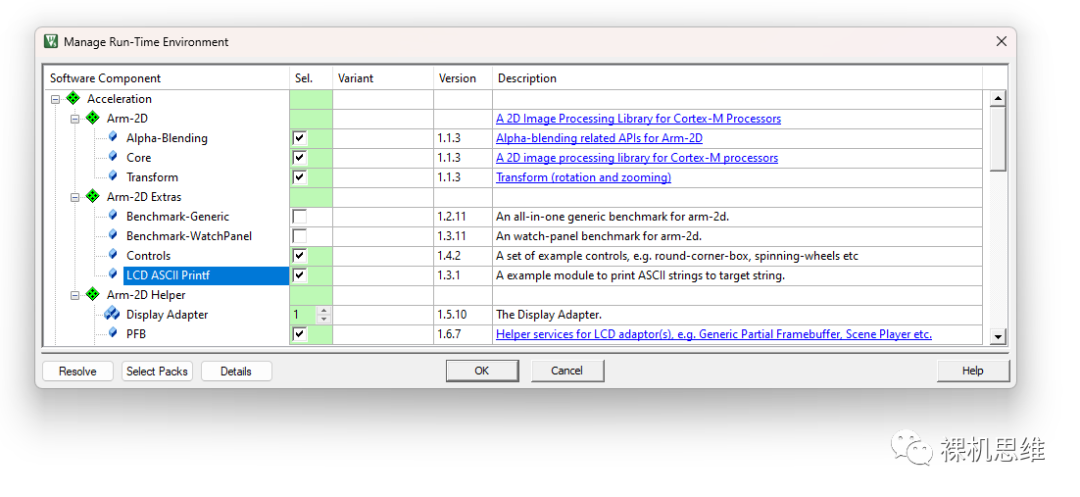The width and height of the screenshot is (1080, 497).
Task: Select the Display Adapter tree row
Action: 167,314
